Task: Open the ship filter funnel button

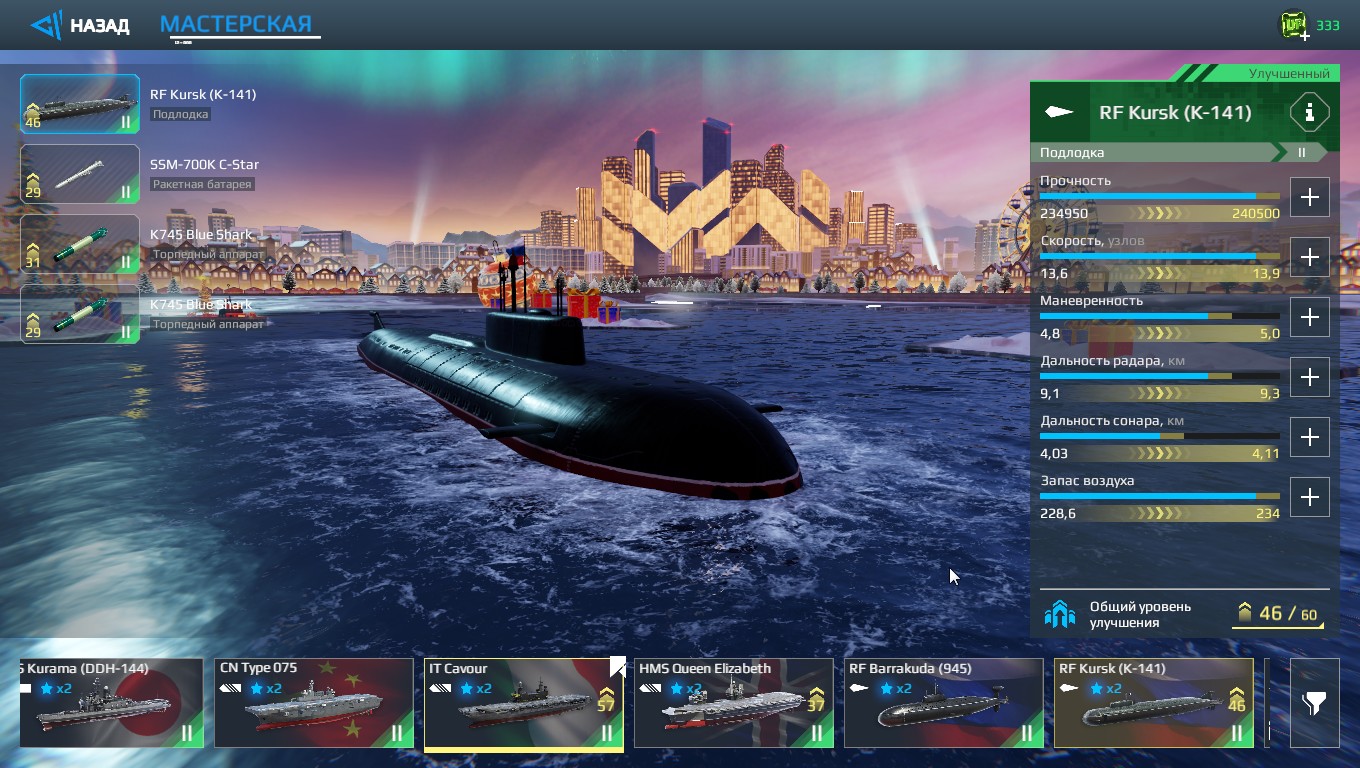Action: [1314, 703]
